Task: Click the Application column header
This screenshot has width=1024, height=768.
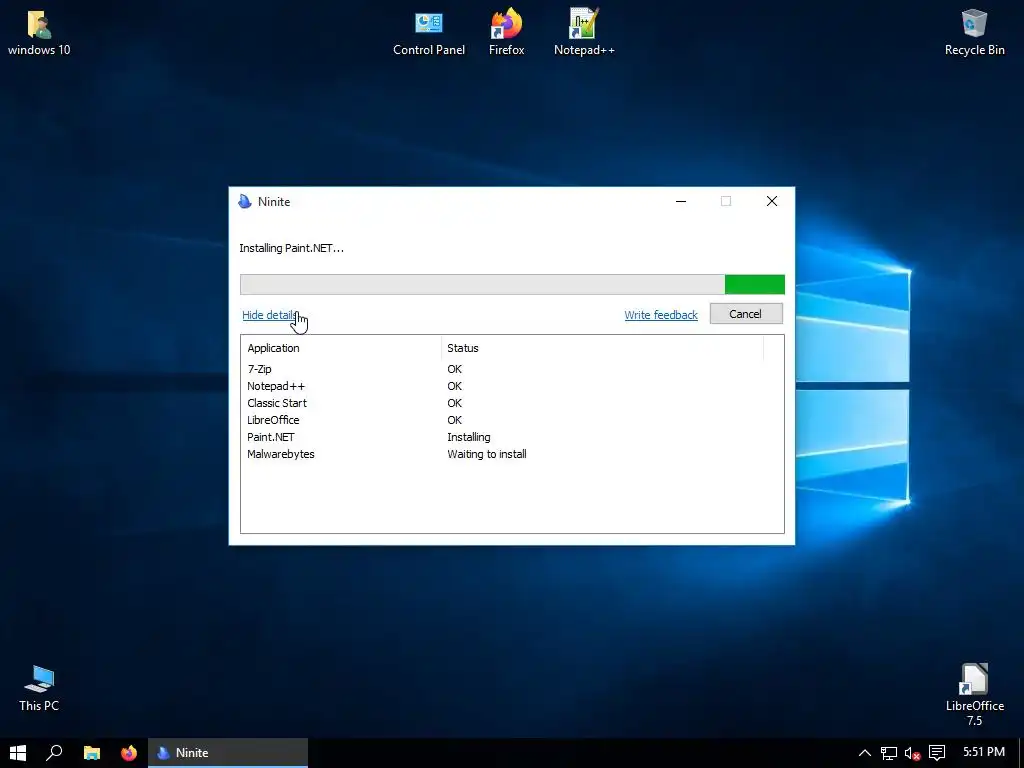Action: pyautogui.click(x=341, y=348)
